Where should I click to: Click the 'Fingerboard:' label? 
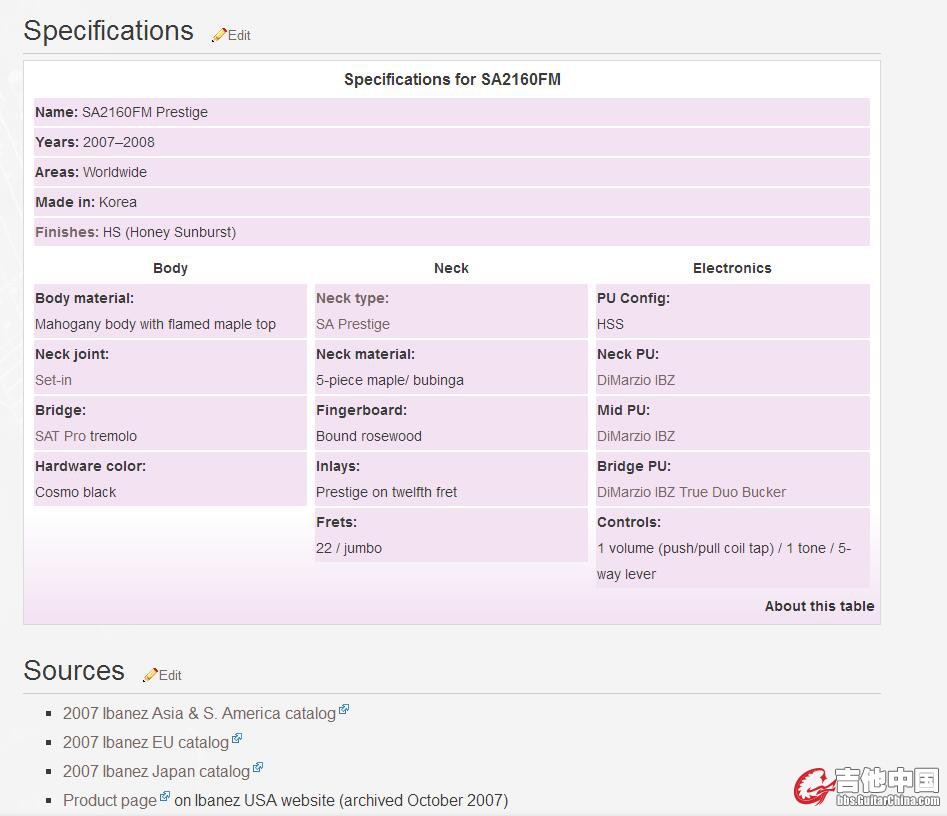point(361,410)
